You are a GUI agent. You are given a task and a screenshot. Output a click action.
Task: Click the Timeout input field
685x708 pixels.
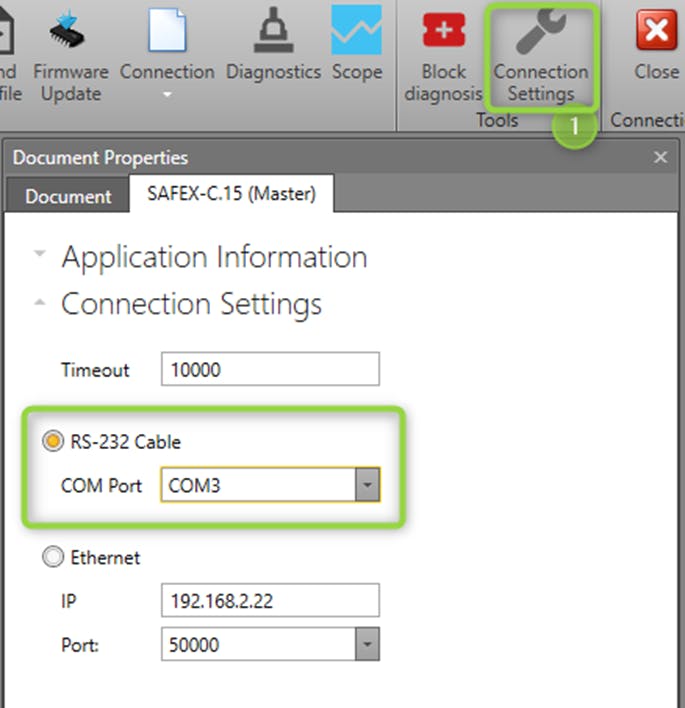click(x=270, y=369)
